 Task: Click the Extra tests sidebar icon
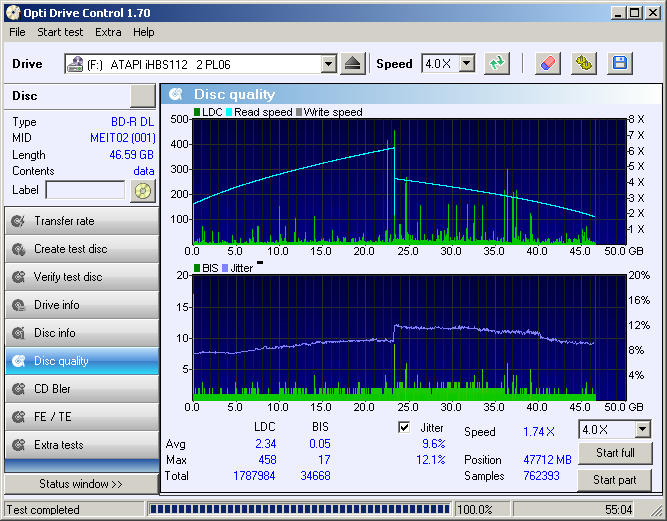[18, 445]
